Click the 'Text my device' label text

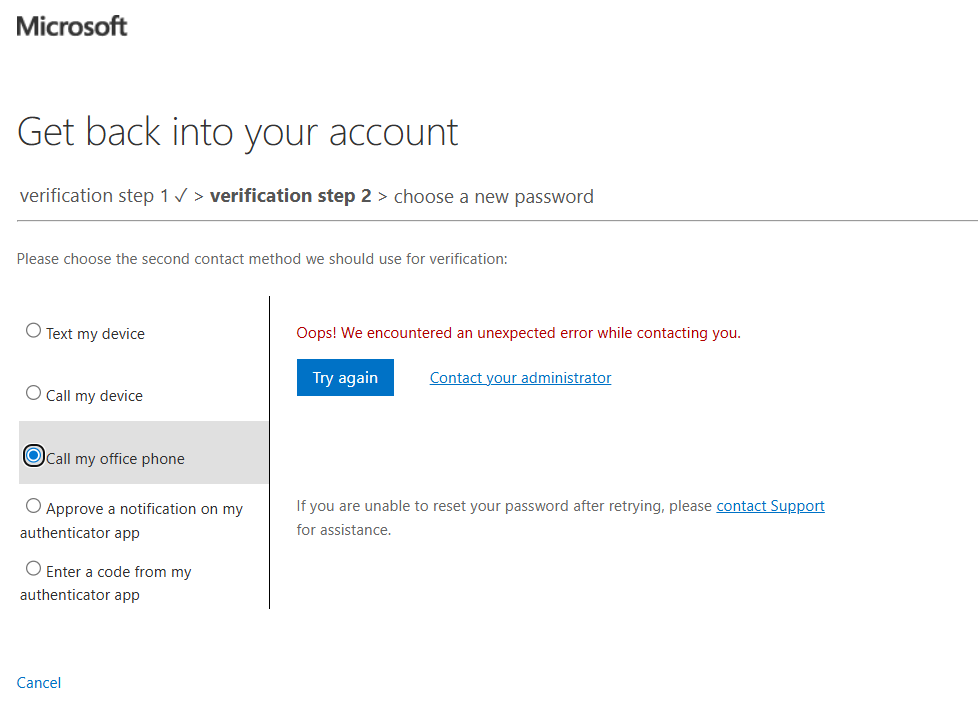coord(95,334)
